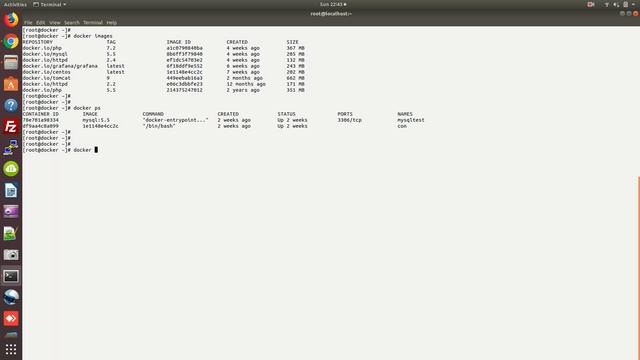Click the 'mysqltest' container name
This screenshot has height=360, width=640.
pos(411,120)
